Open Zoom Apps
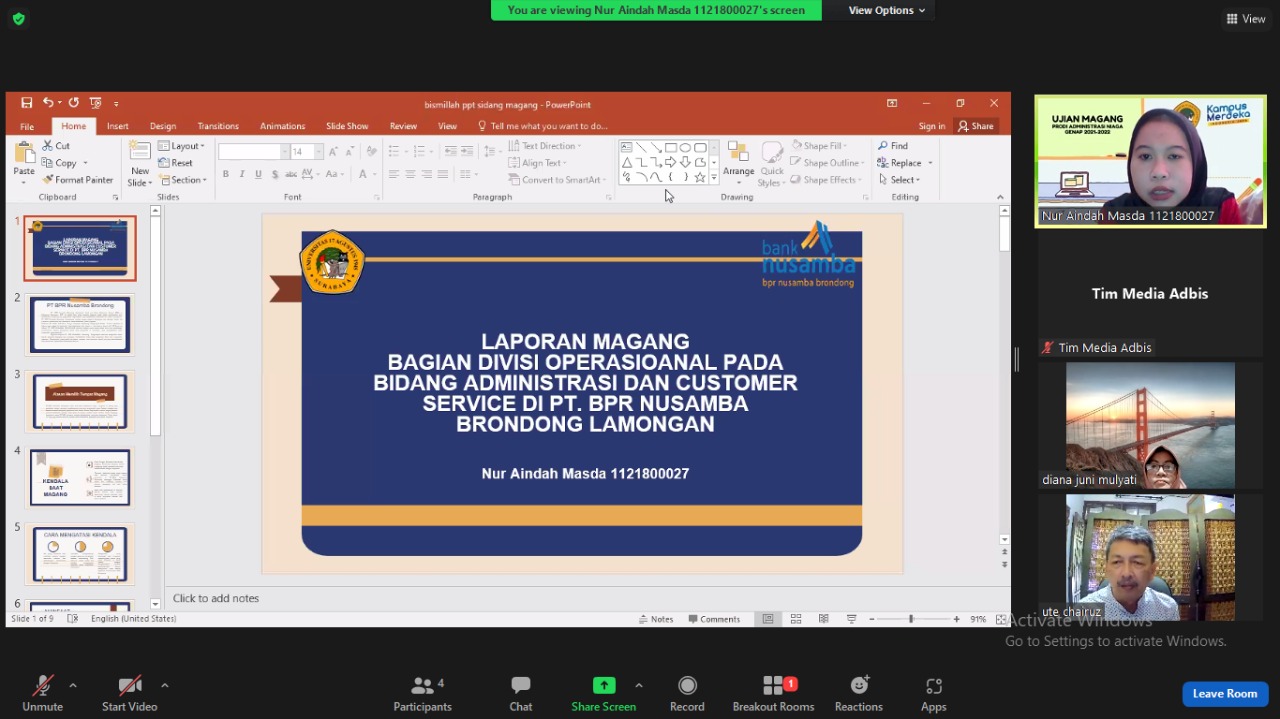1280x719 pixels. (934, 694)
